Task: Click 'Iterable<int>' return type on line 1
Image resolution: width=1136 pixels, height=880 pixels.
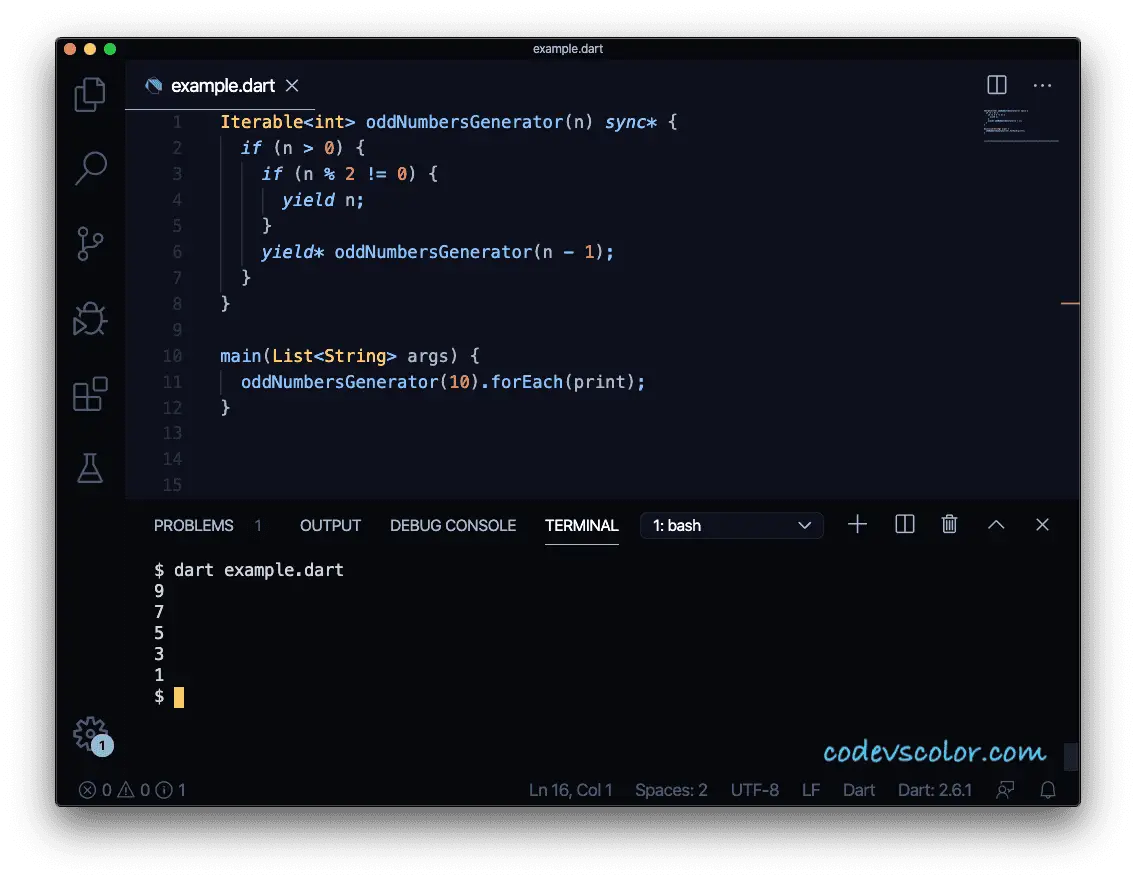Action: (x=288, y=122)
